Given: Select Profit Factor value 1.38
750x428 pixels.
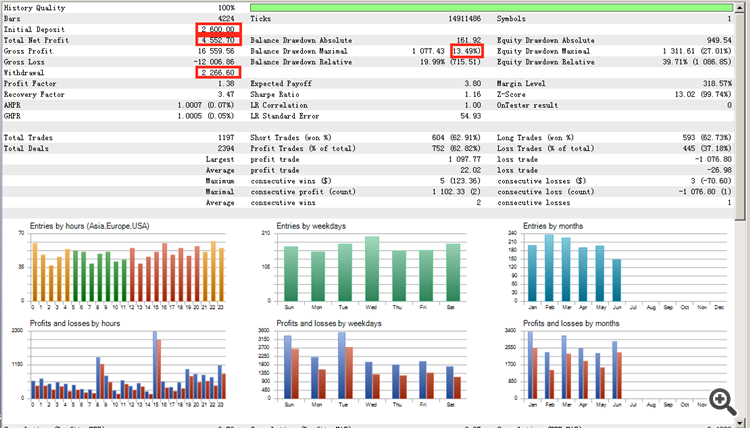Looking at the screenshot, I should [x=226, y=84].
